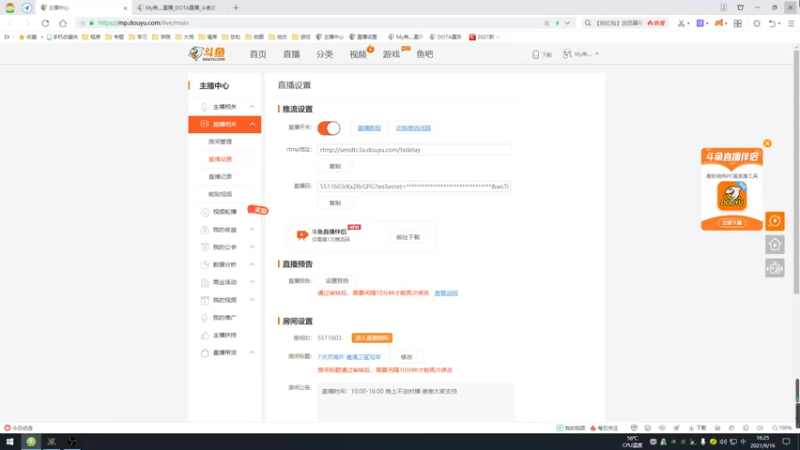Click the browser back arrow
Image resolution: width=800 pixels, height=450 pixels.
10,23
